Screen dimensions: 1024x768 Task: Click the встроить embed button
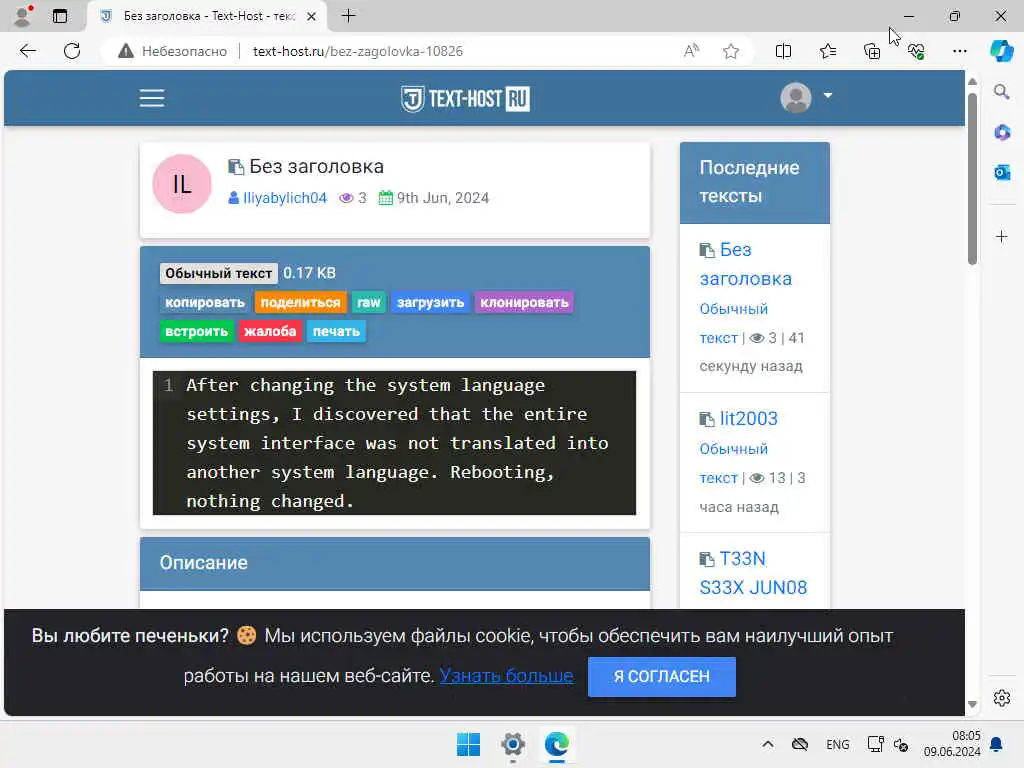[197, 331]
